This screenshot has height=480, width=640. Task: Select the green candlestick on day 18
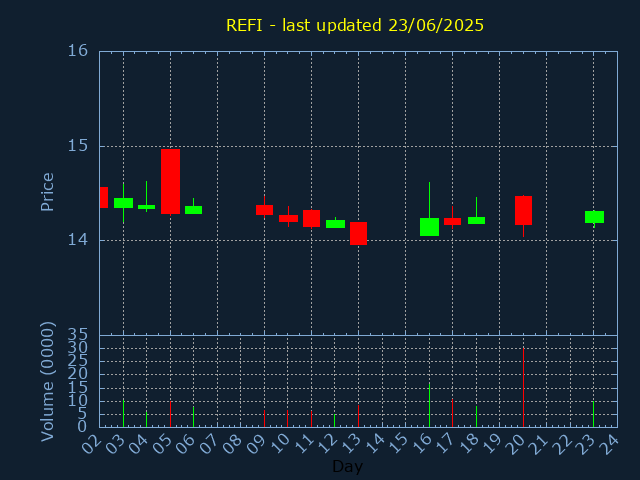(x=476, y=220)
